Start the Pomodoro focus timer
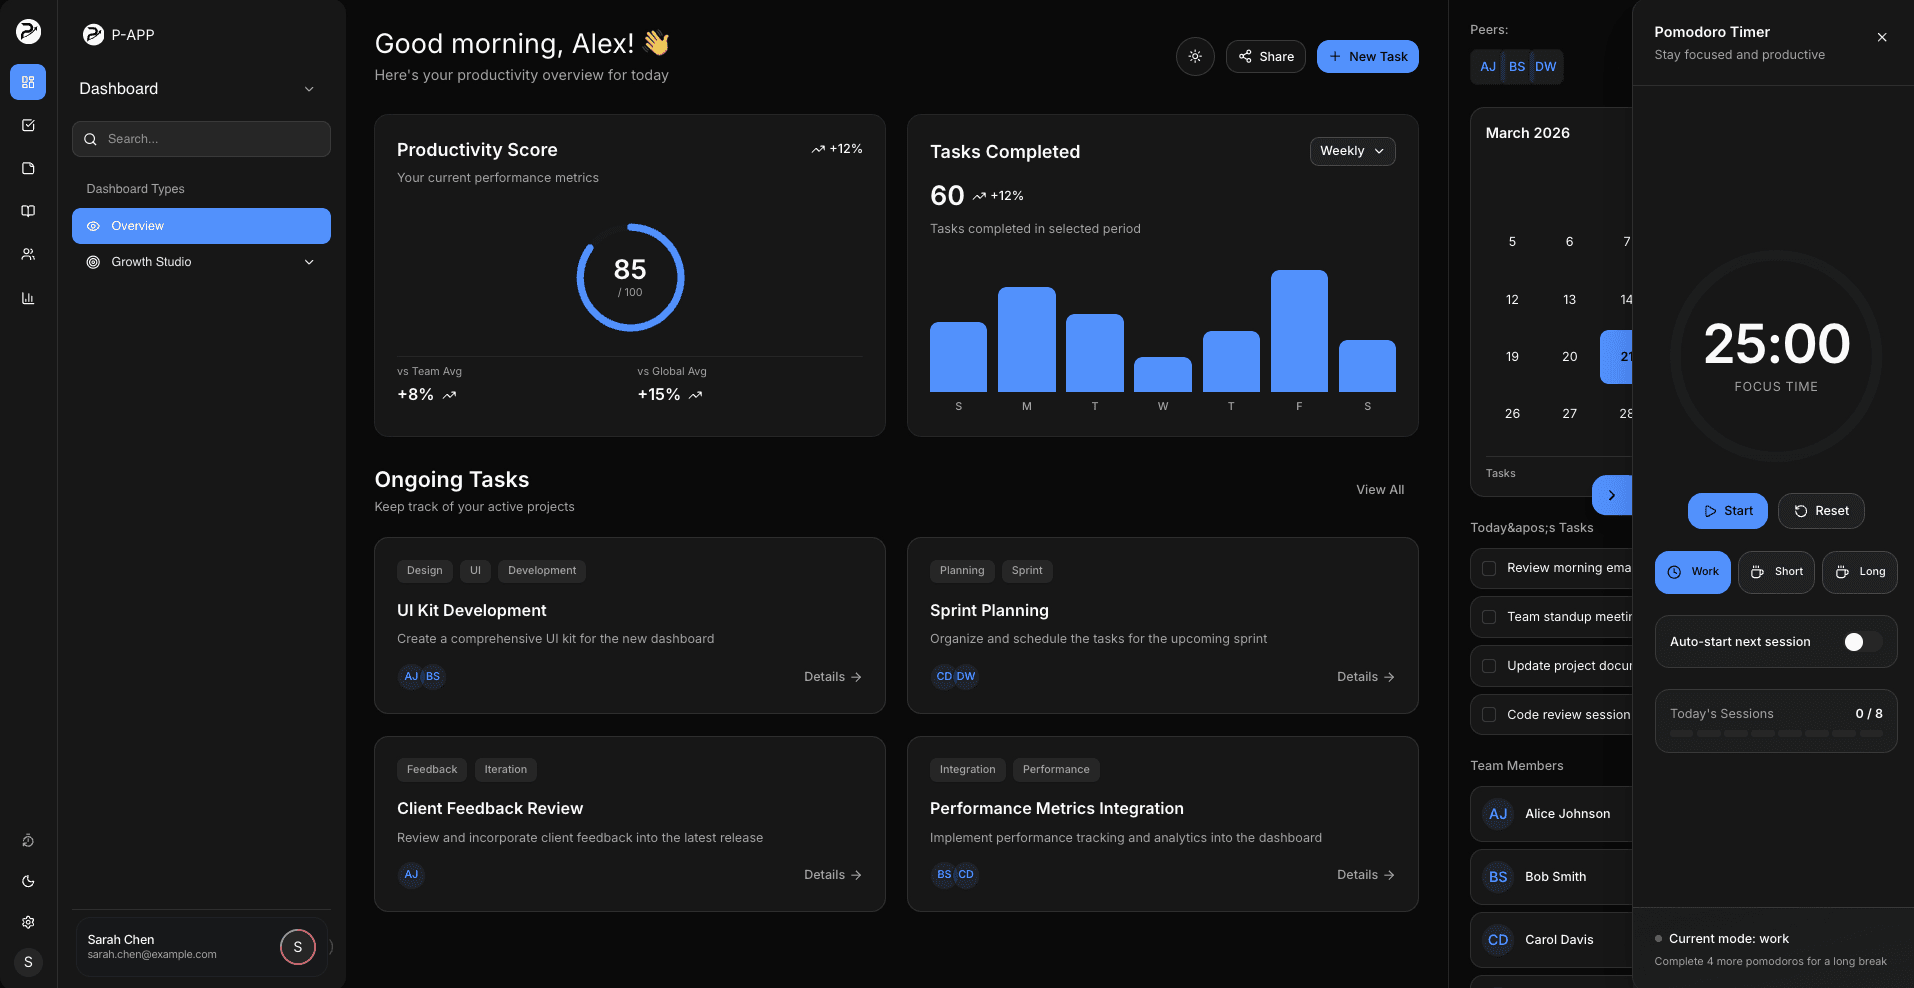The height and width of the screenshot is (988, 1914). (1727, 510)
